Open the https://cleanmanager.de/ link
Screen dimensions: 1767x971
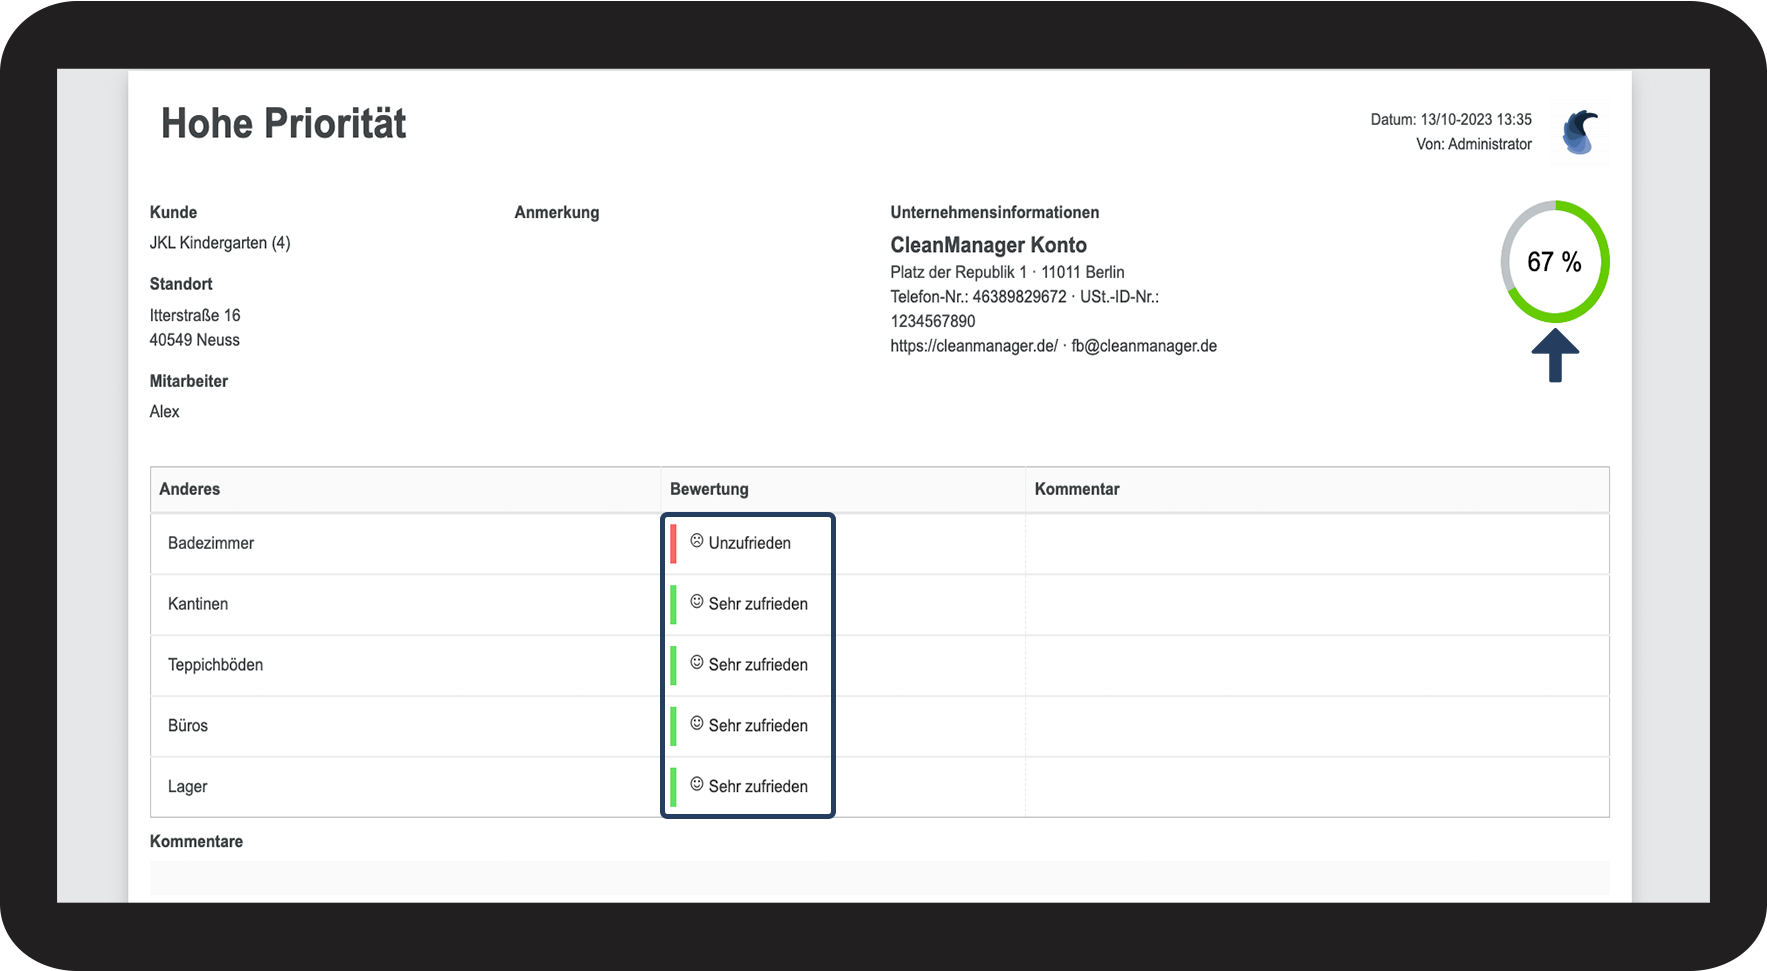[974, 346]
